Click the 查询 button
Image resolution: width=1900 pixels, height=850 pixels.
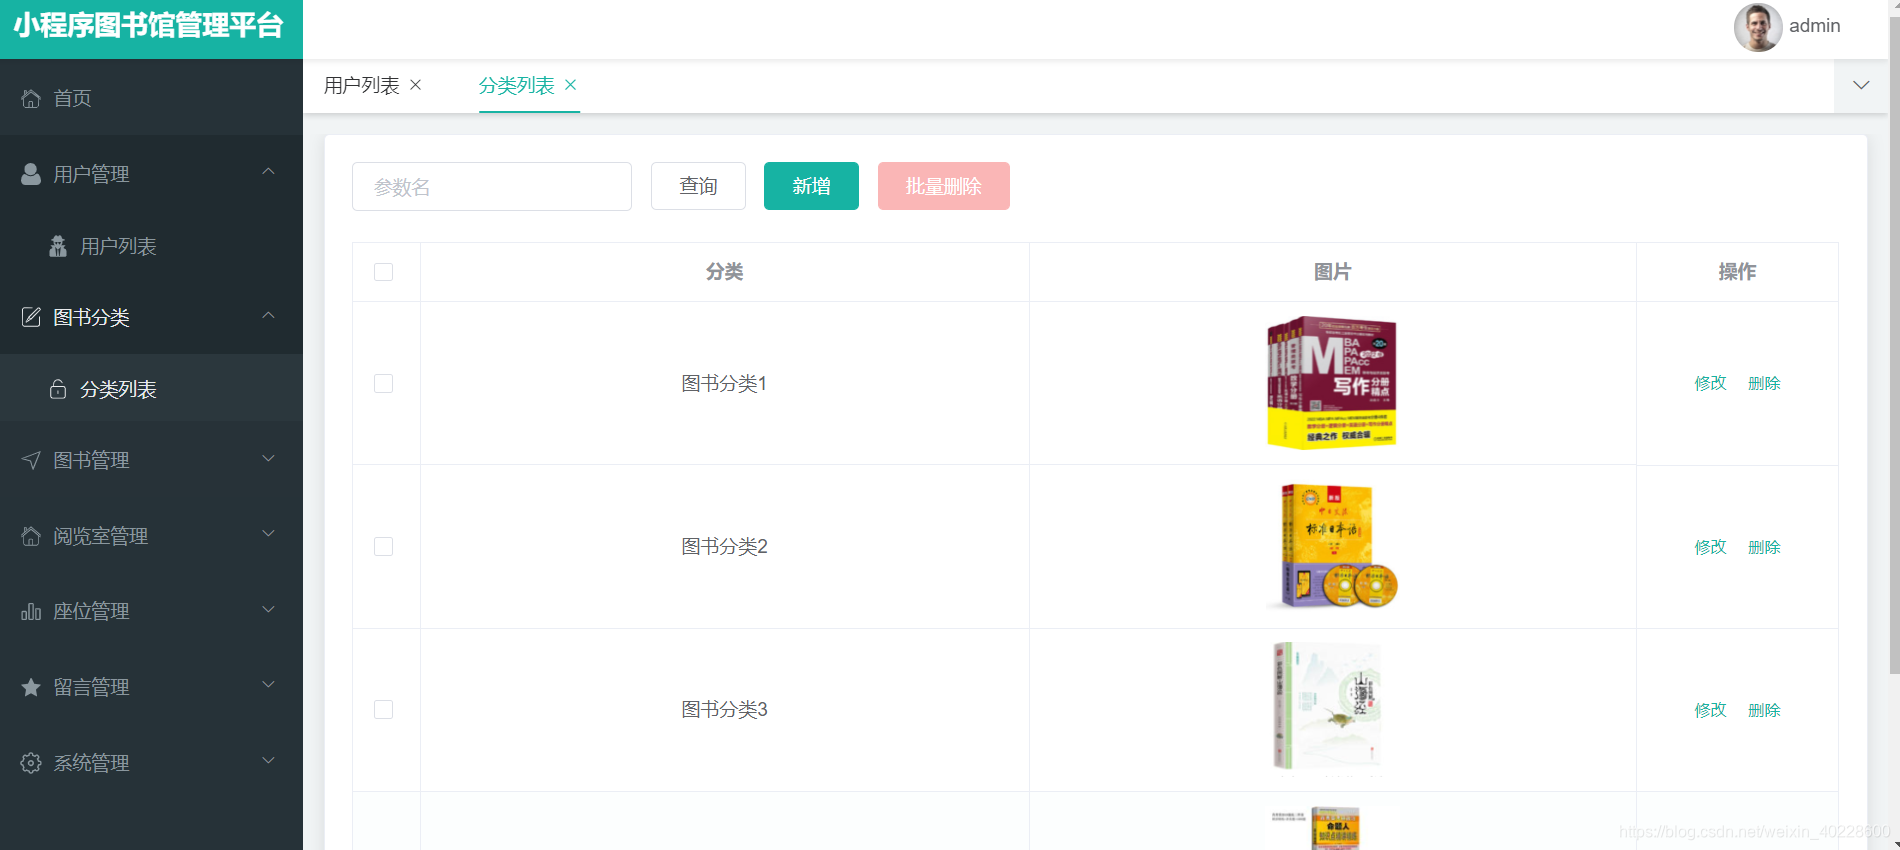[x=698, y=186]
